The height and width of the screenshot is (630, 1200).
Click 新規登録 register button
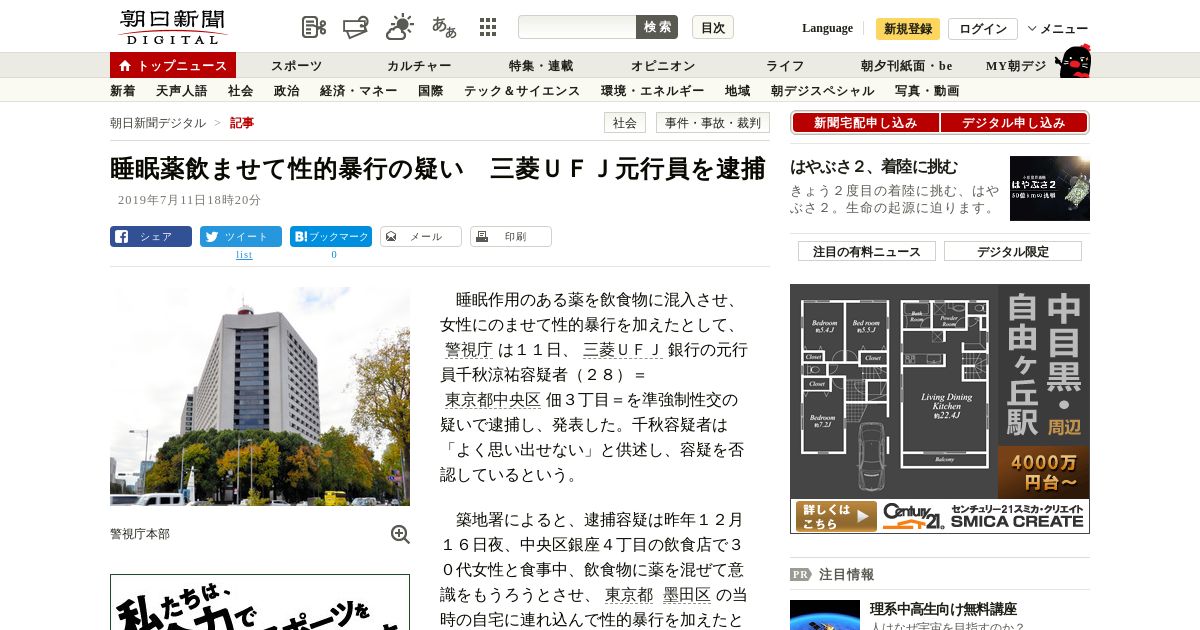908,29
